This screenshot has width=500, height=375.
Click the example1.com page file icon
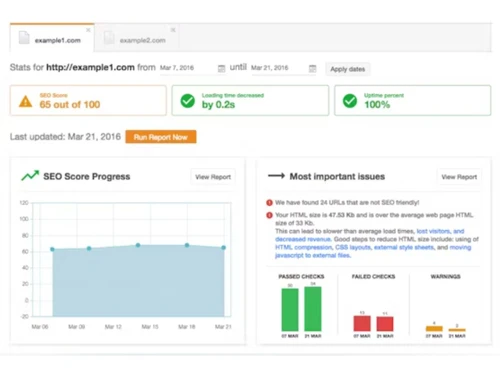pos(24,37)
